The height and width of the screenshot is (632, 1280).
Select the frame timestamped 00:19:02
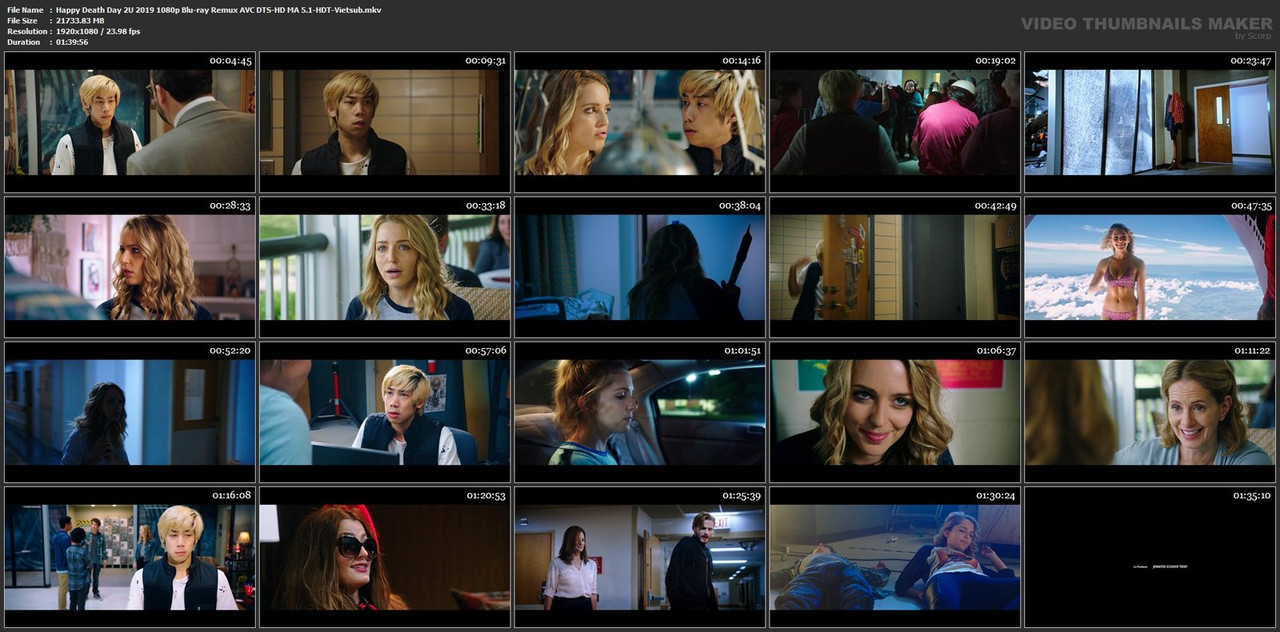(895, 122)
